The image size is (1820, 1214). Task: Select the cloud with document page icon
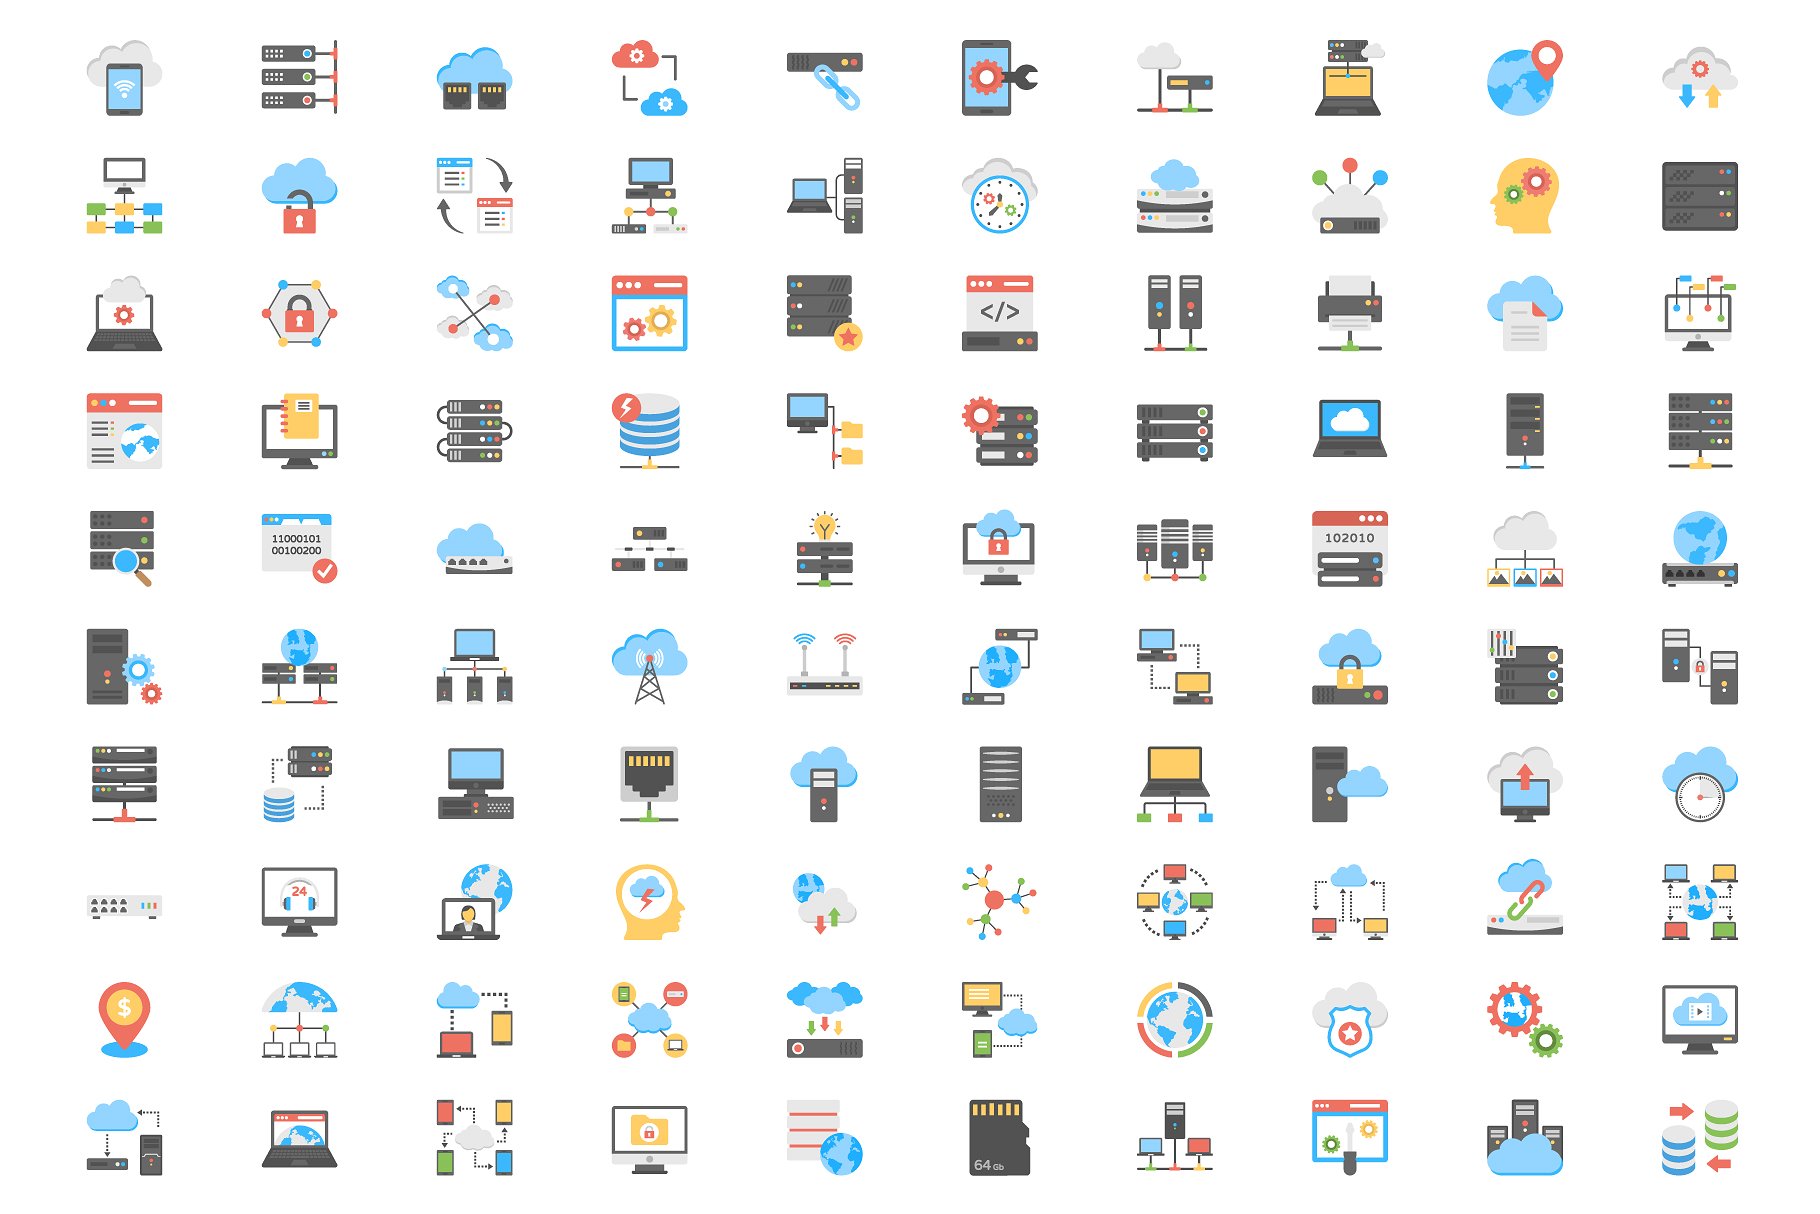point(1524,313)
